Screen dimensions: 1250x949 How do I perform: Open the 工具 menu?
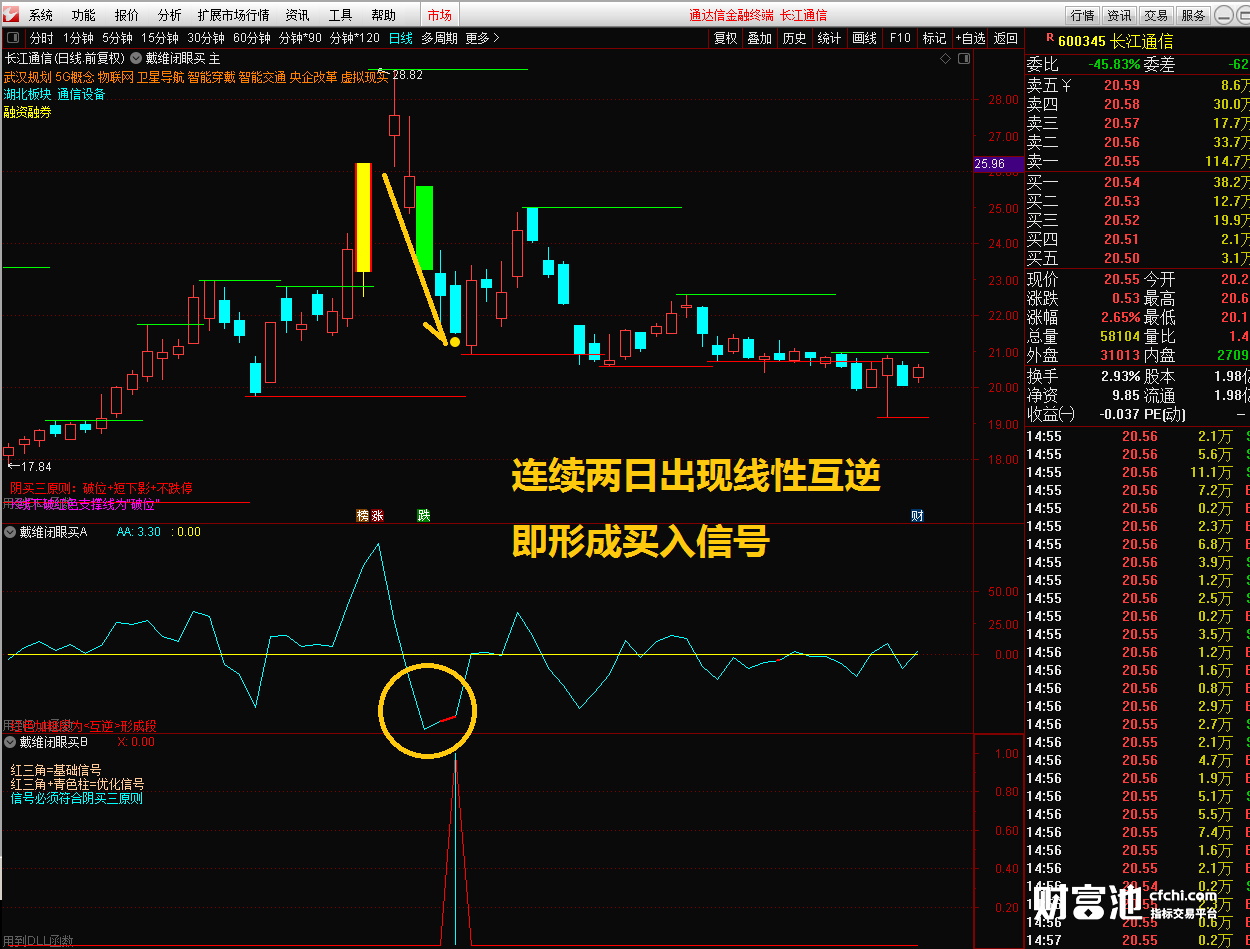coord(341,15)
